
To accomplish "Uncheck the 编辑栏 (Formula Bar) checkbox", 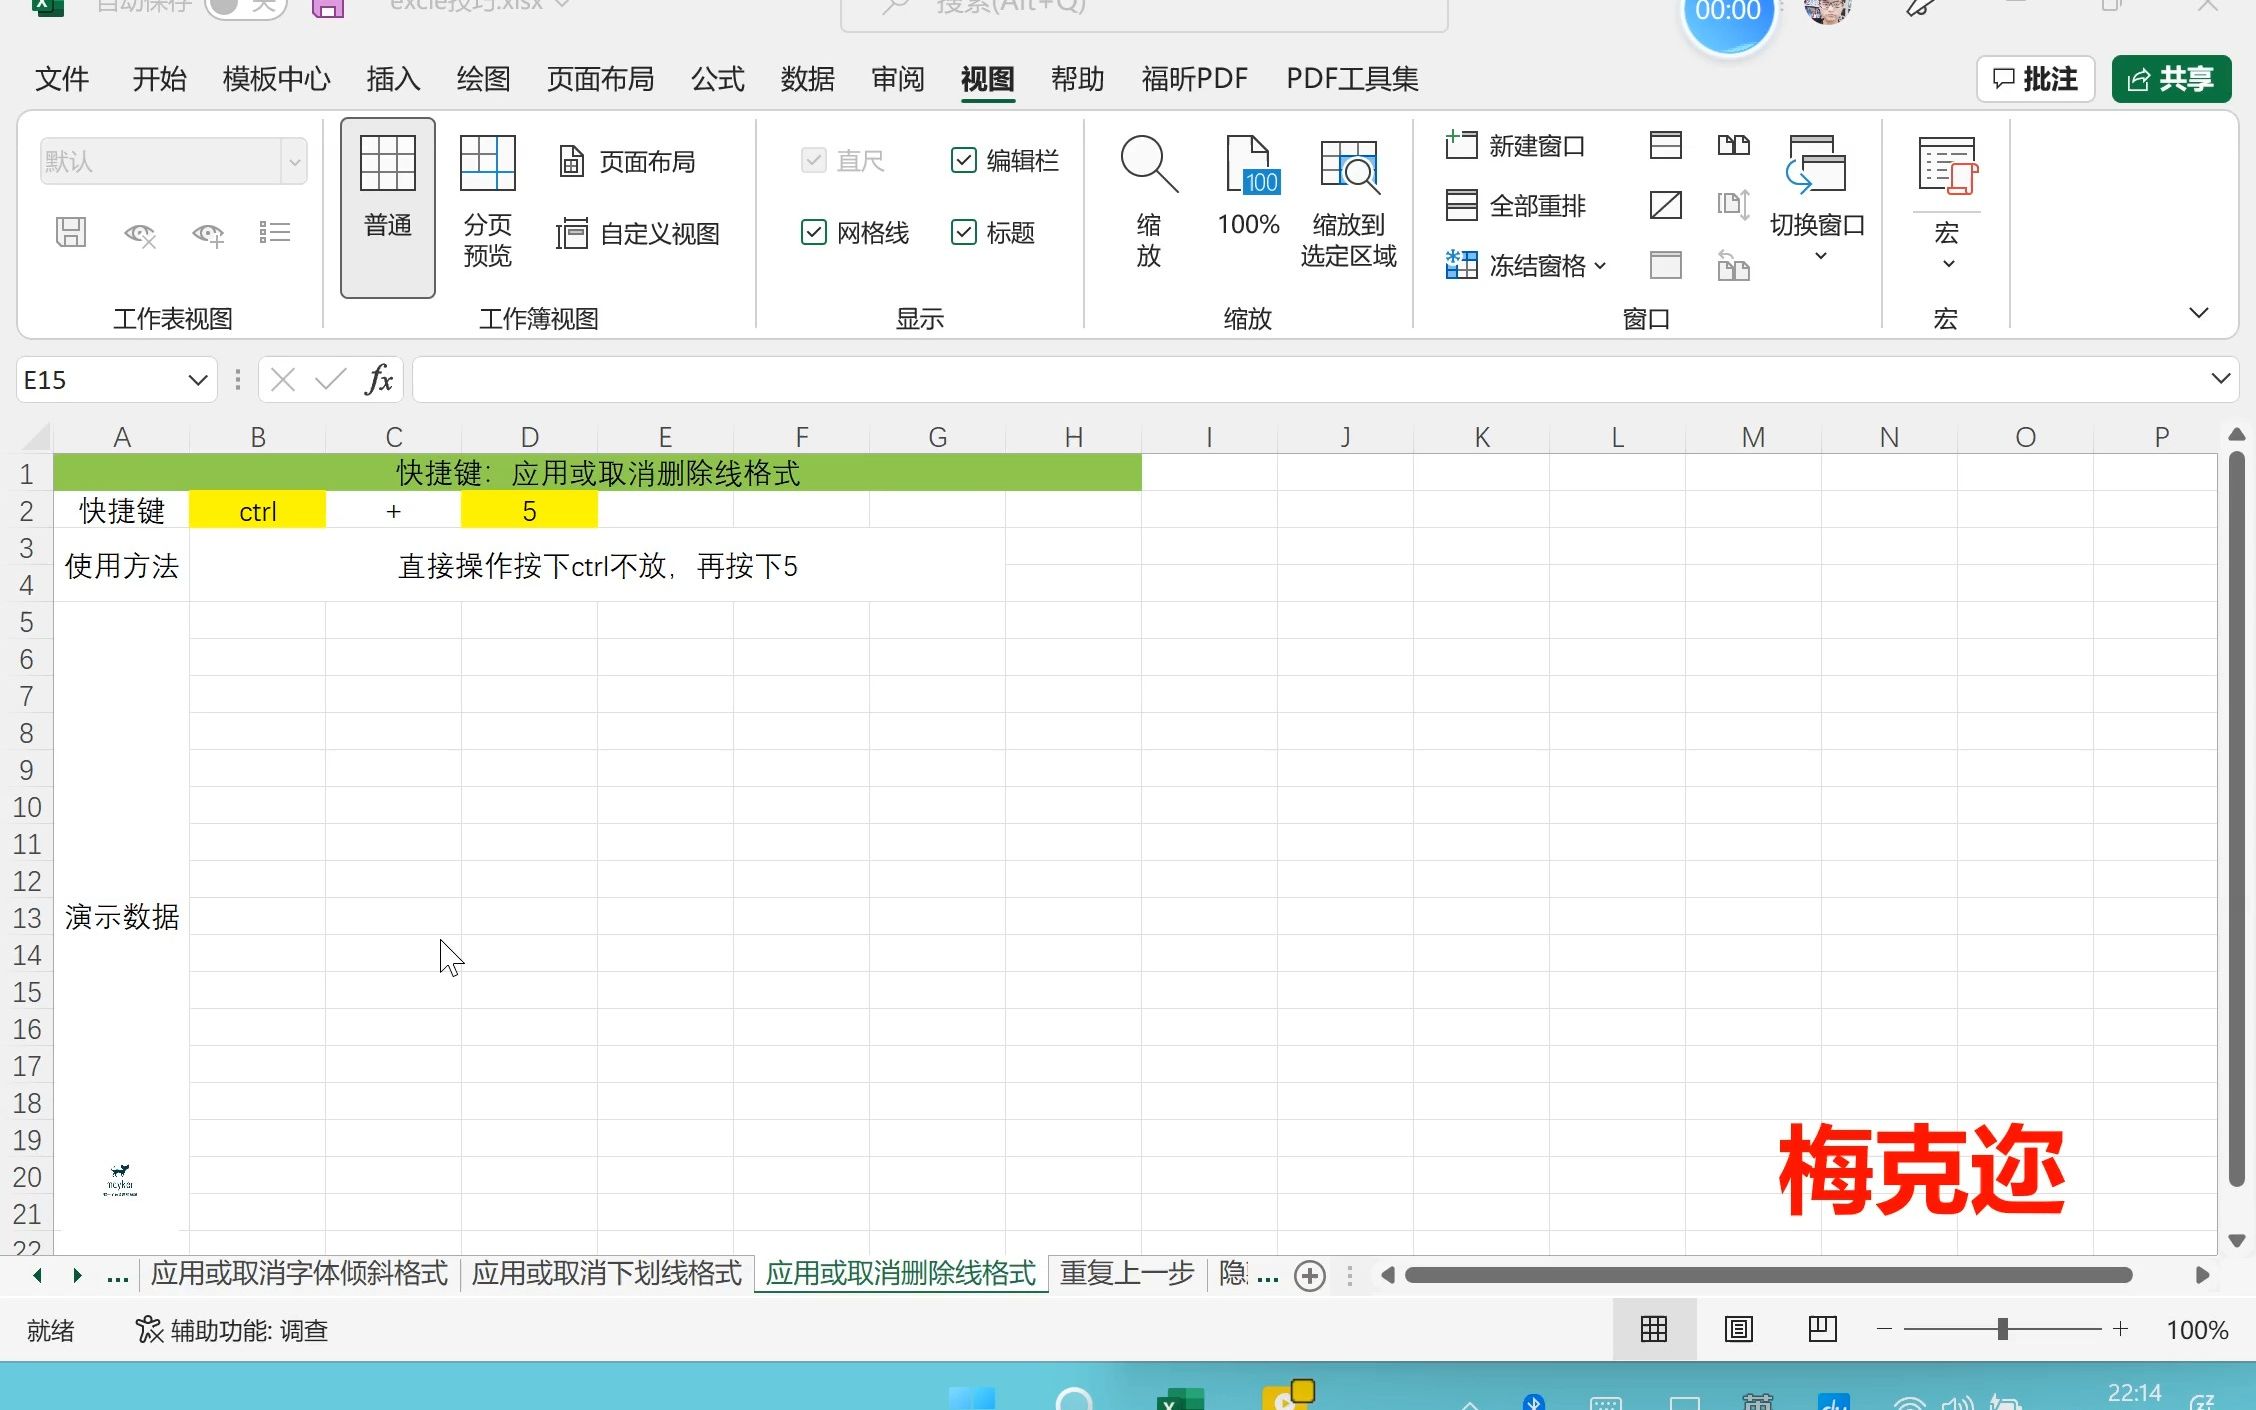I will click(963, 159).
